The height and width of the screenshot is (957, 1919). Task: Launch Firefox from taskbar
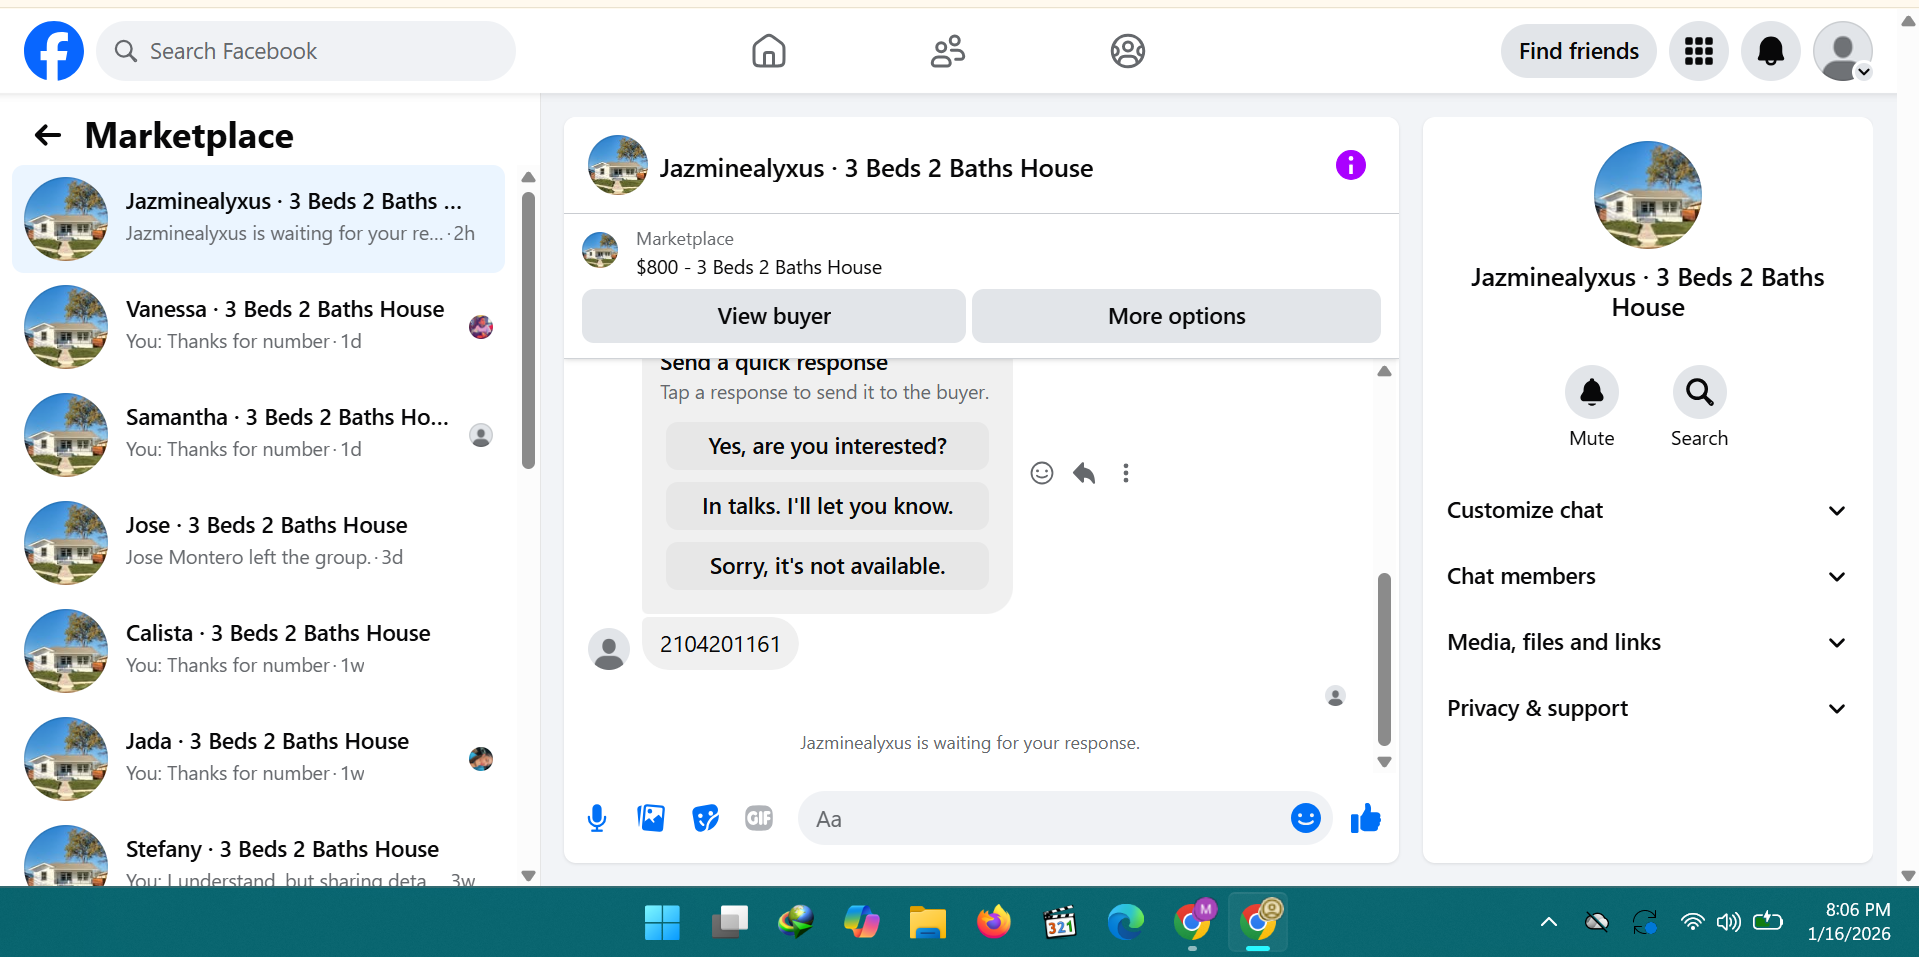click(x=994, y=922)
